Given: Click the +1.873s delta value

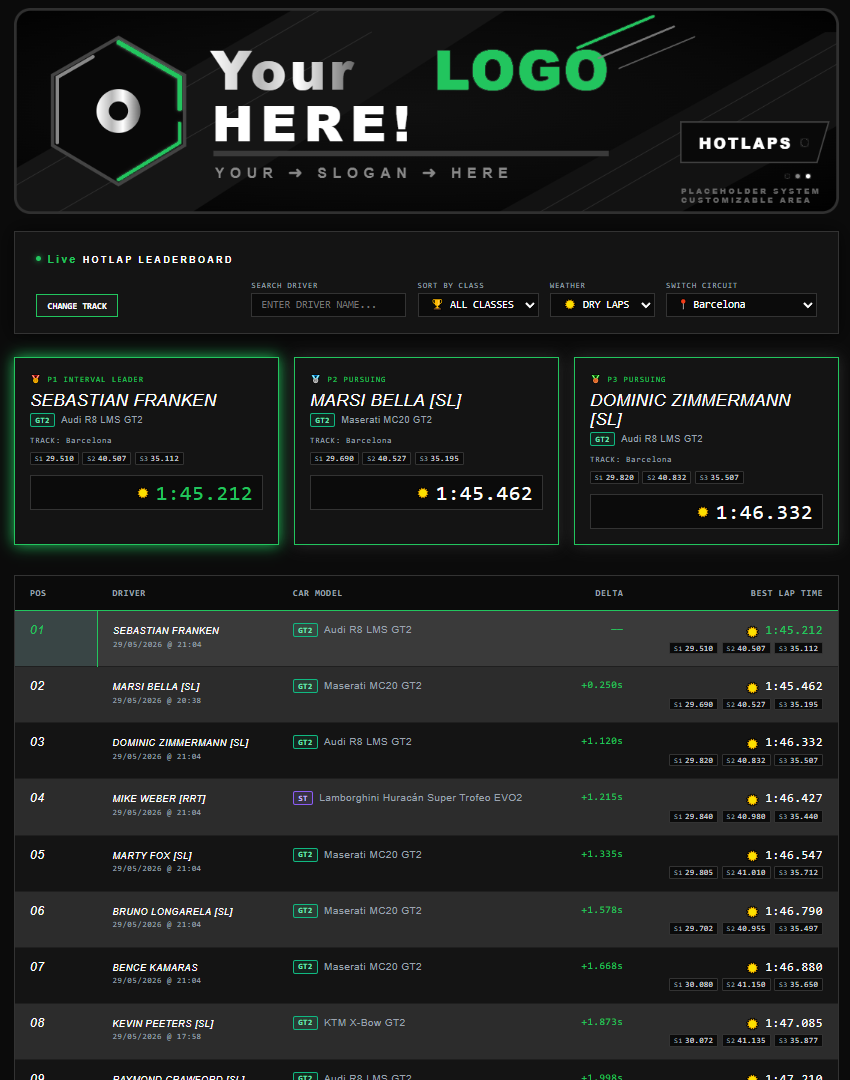Looking at the screenshot, I should [x=602, y=1022].
